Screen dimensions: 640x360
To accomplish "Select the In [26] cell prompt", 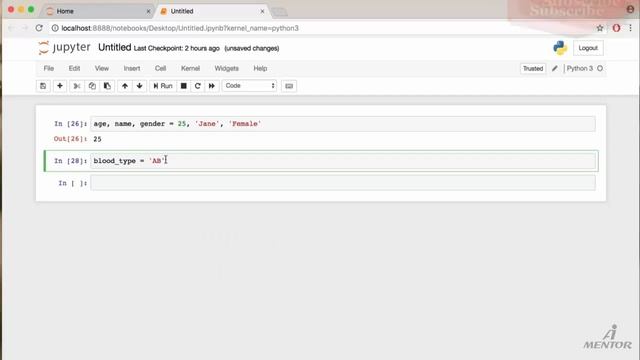I will [x=70, y=124].
